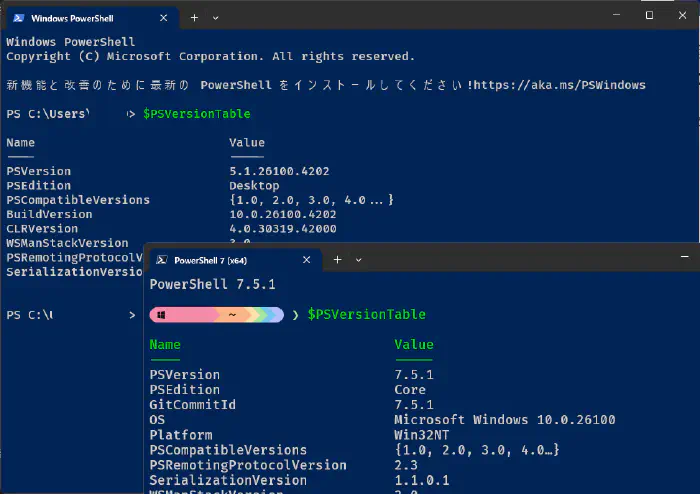Select the Windows PowerShell tab
The width and height of the screenshot is (700, 494).
[x=91, y=18]
